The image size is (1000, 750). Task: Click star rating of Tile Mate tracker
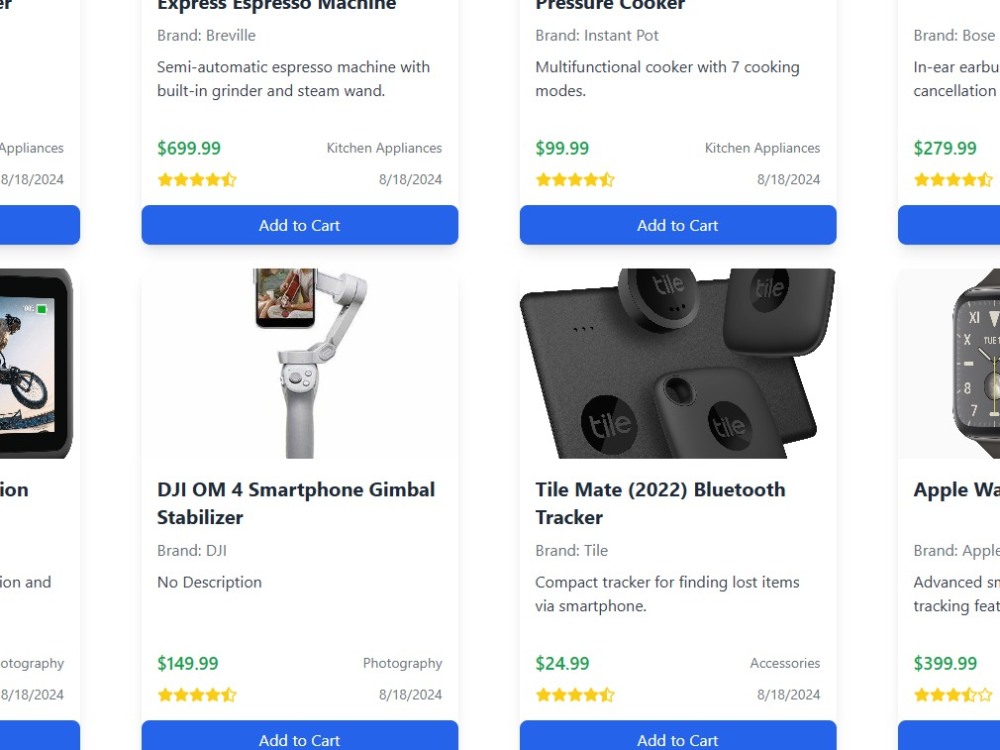click(x=575, y=695)
